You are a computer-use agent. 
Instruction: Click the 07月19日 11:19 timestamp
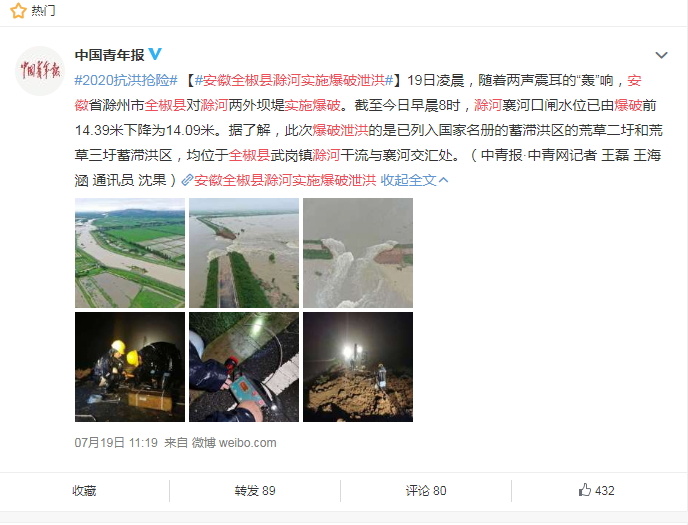coord(116,443)
